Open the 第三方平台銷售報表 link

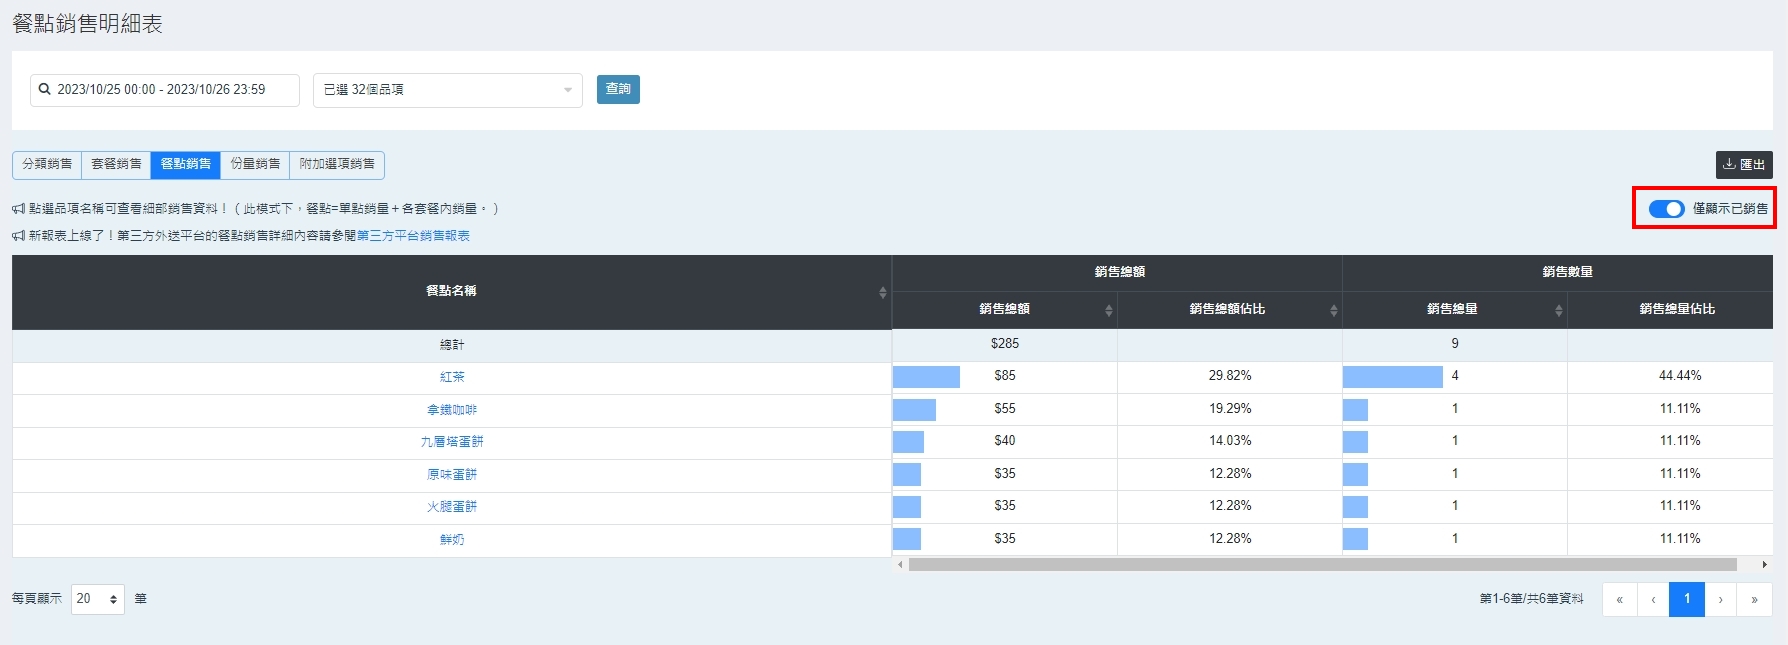pos(413,236)
